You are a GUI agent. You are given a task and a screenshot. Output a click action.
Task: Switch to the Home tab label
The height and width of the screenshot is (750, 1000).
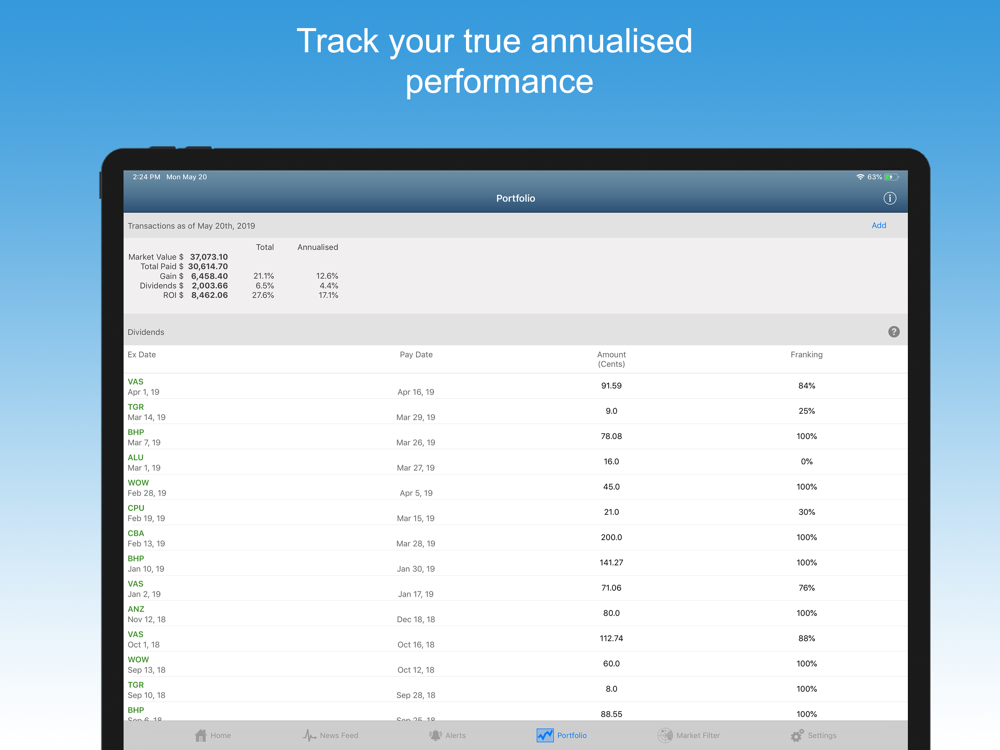tap(221, 735)
